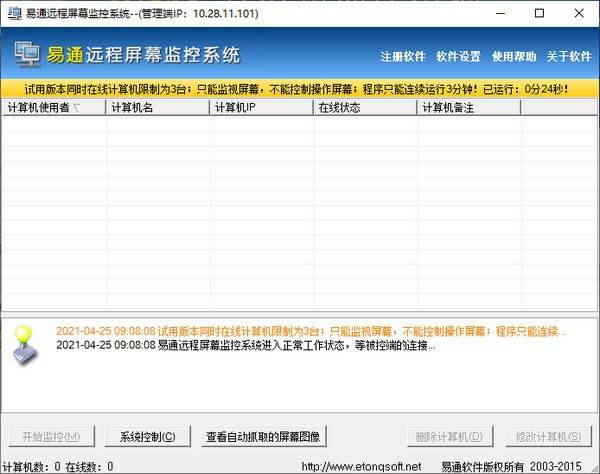Viewport: 600px width, 474px height.
Task: Sort by 计算机名 column header
Action: [158, 108]
